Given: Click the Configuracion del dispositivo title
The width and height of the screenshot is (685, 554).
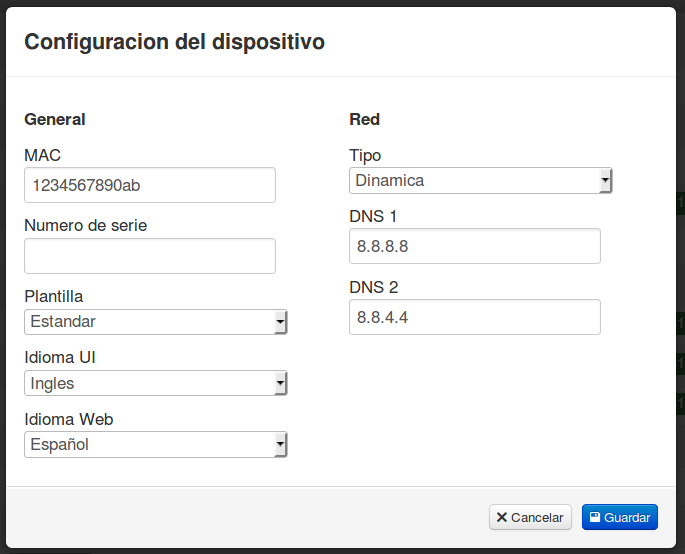Looking at the screenshot, I should (174, 42).
